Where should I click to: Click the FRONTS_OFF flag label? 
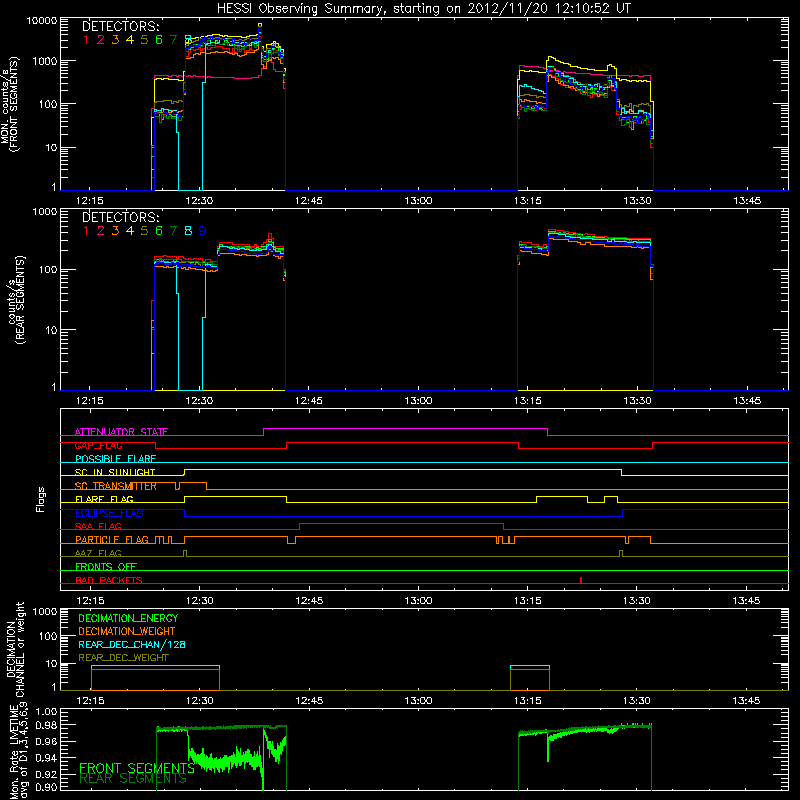(x=106, y=566)
